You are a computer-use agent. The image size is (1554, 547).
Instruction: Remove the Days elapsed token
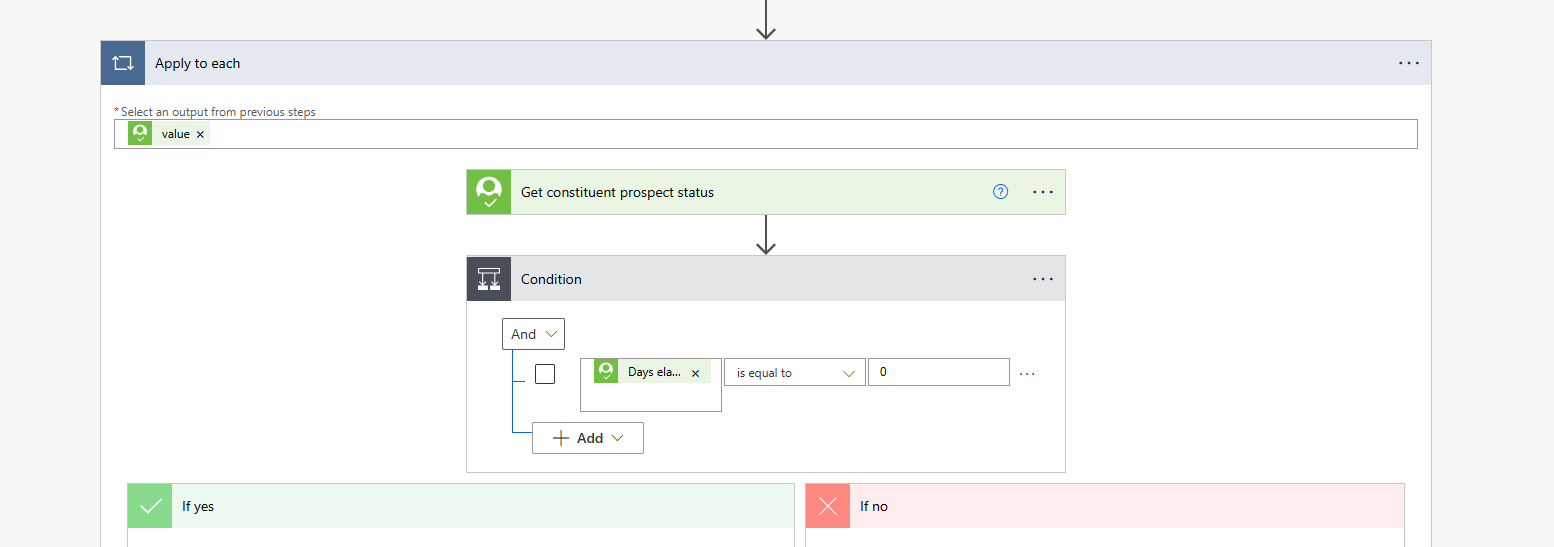pyautogui.click(x=696, y=373)
